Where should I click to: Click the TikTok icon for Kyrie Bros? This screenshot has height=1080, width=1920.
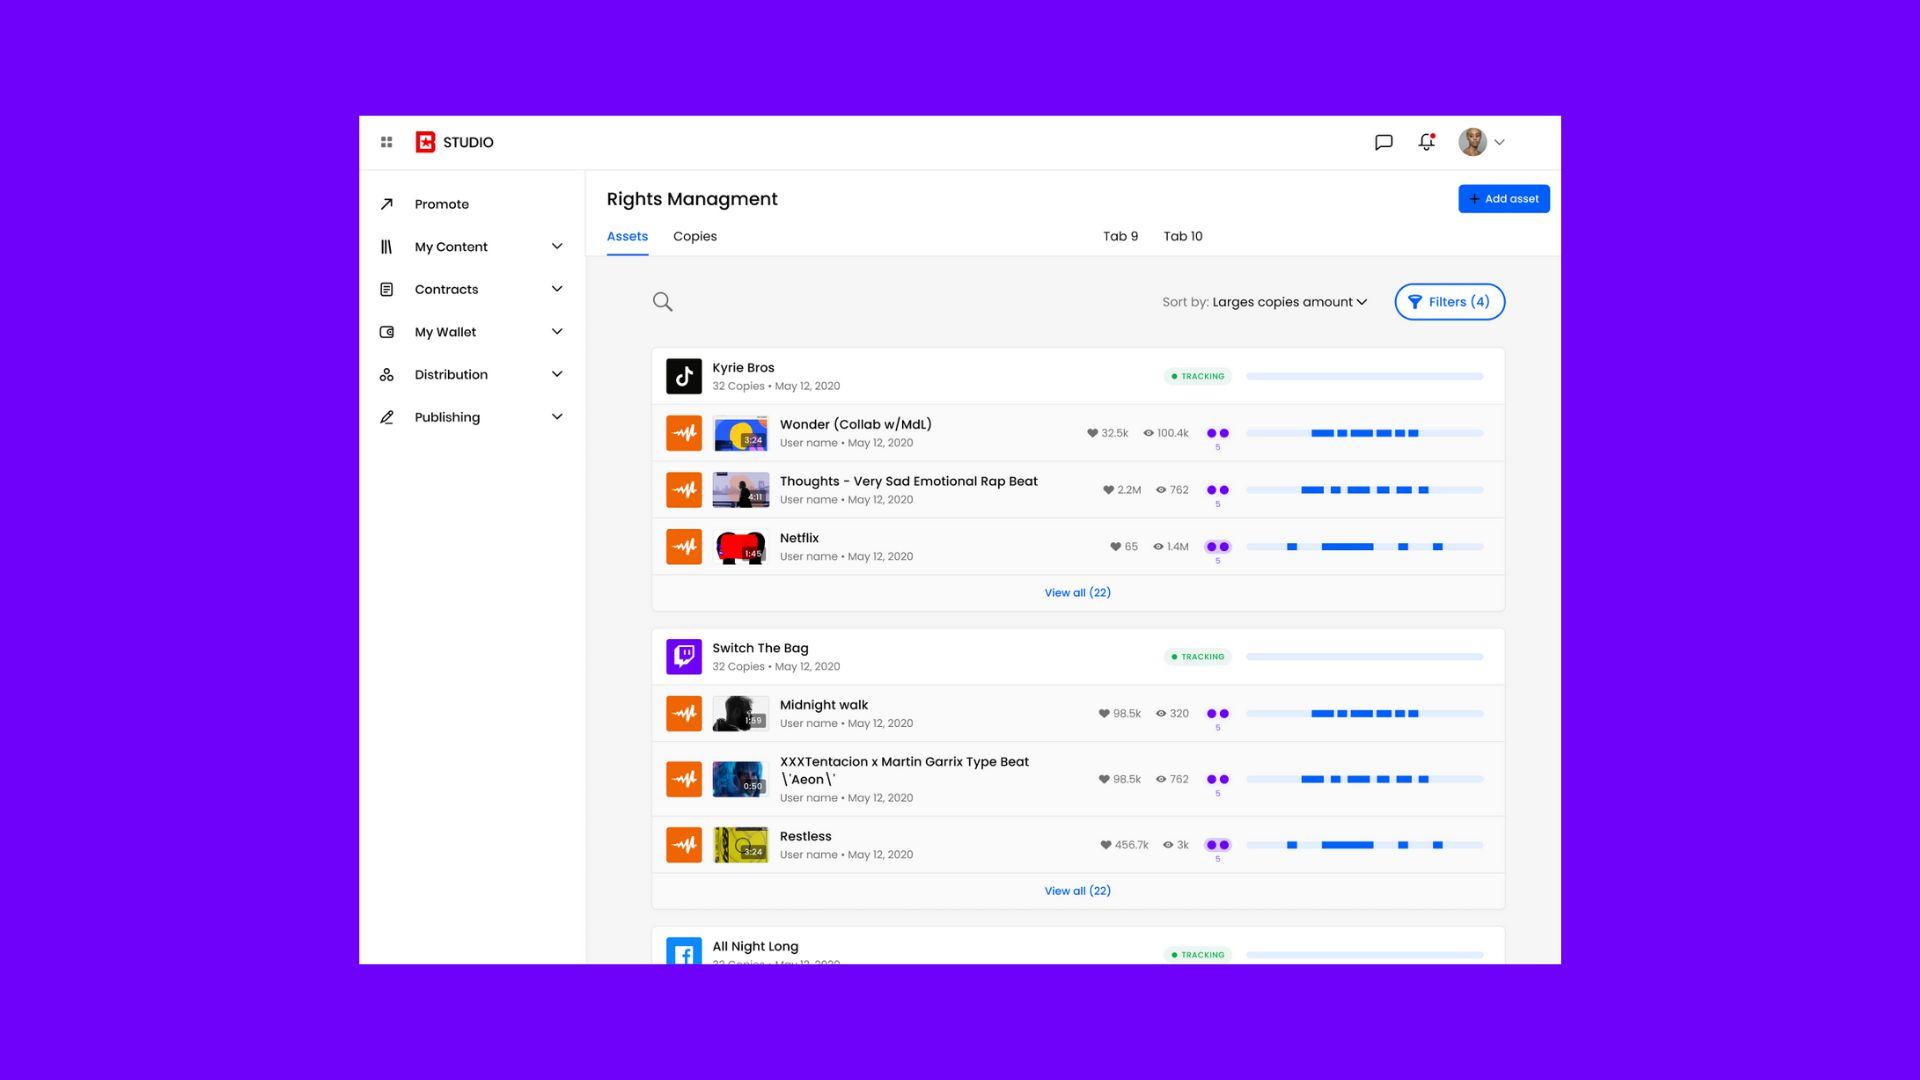coord(684,377)
